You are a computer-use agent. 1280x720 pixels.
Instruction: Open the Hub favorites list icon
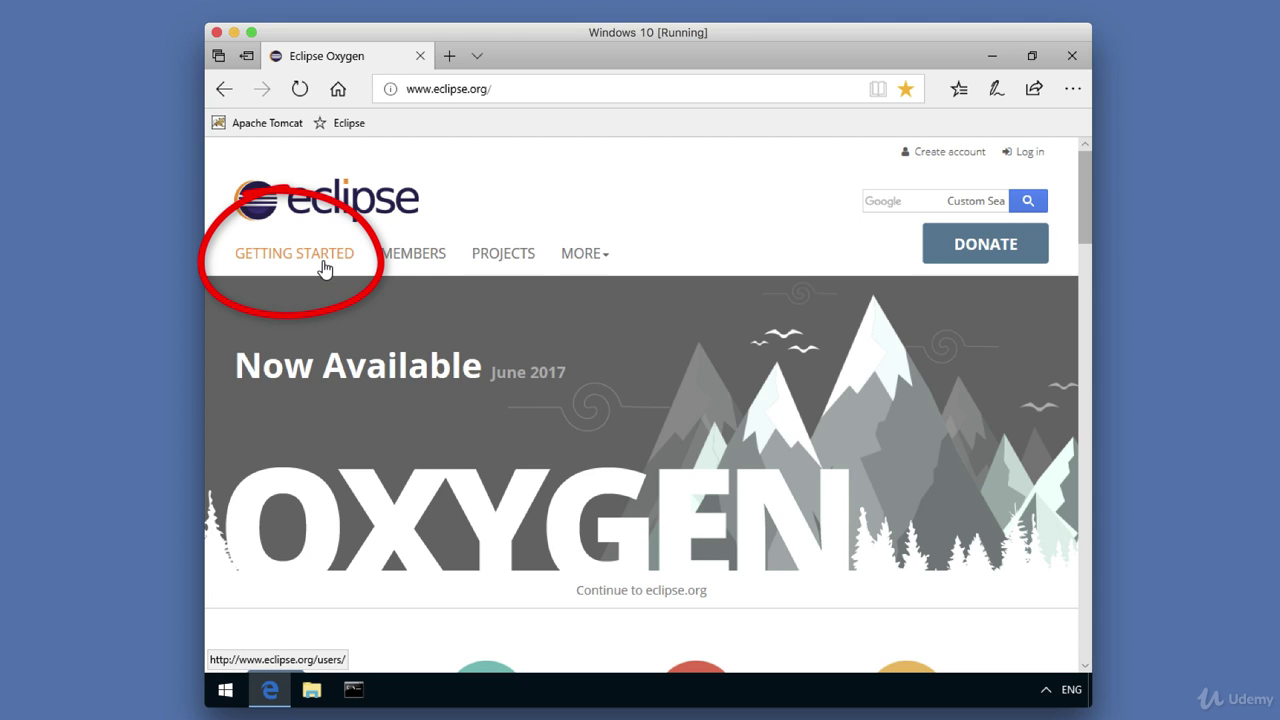[959, 89]
